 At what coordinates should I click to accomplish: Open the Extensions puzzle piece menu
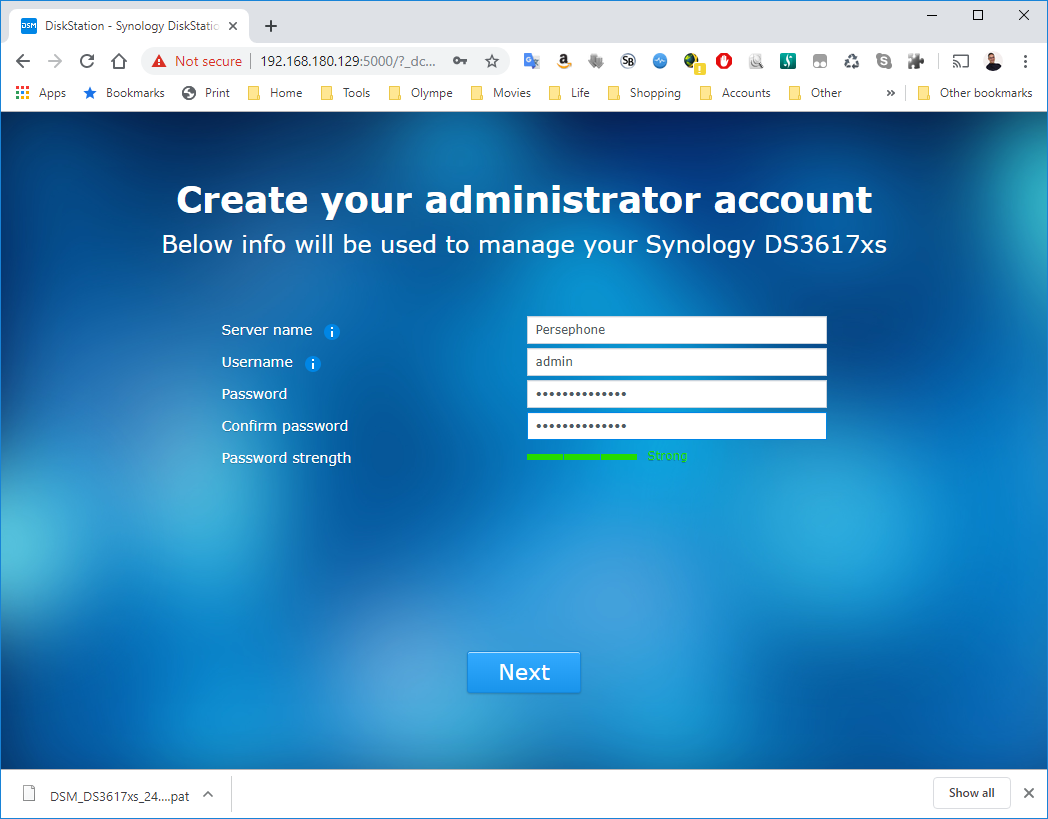tap(916, 62)
